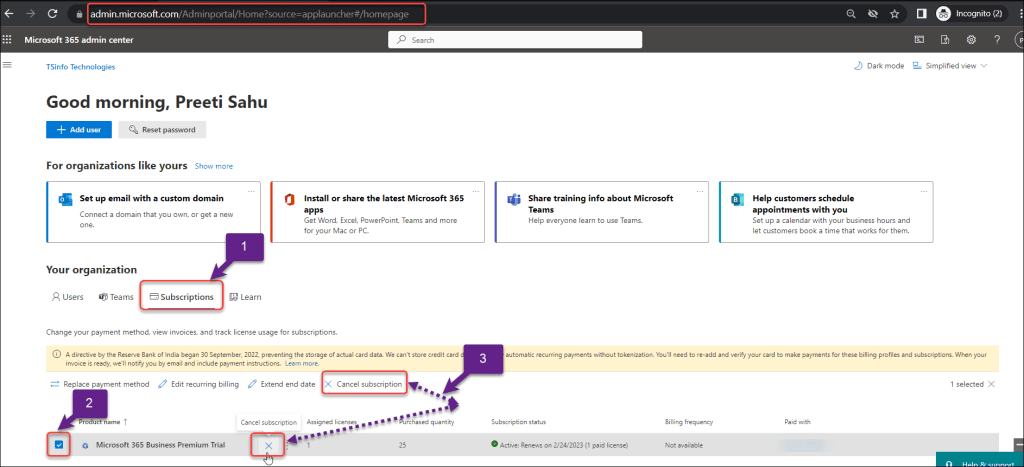Click the Learn more link in the notice

(x=302, y=363)
